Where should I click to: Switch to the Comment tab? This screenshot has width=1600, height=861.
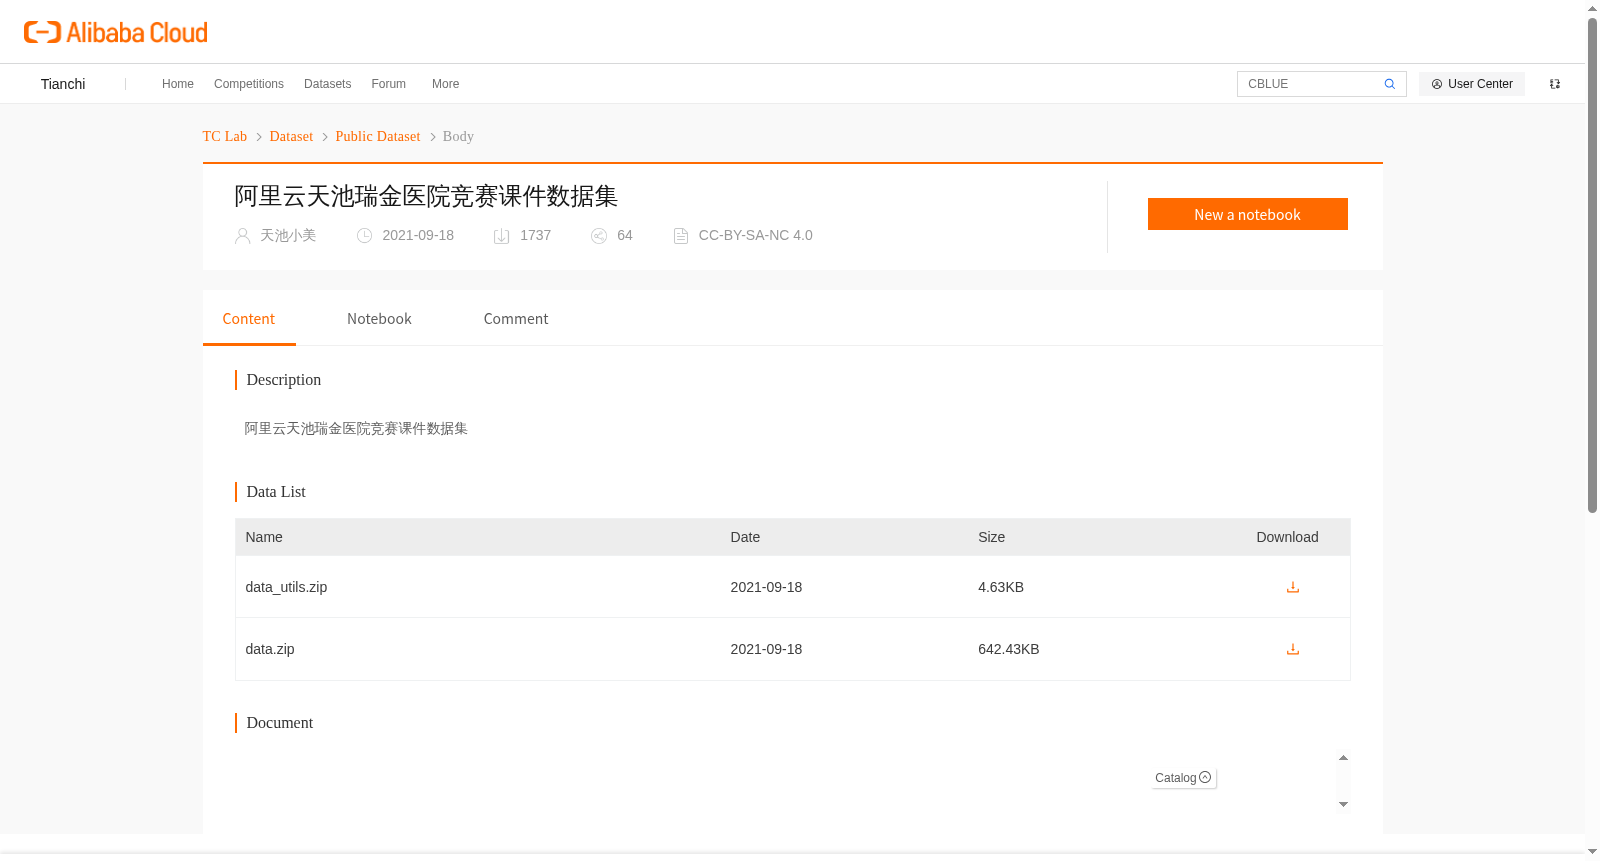(x=516, y=319)
